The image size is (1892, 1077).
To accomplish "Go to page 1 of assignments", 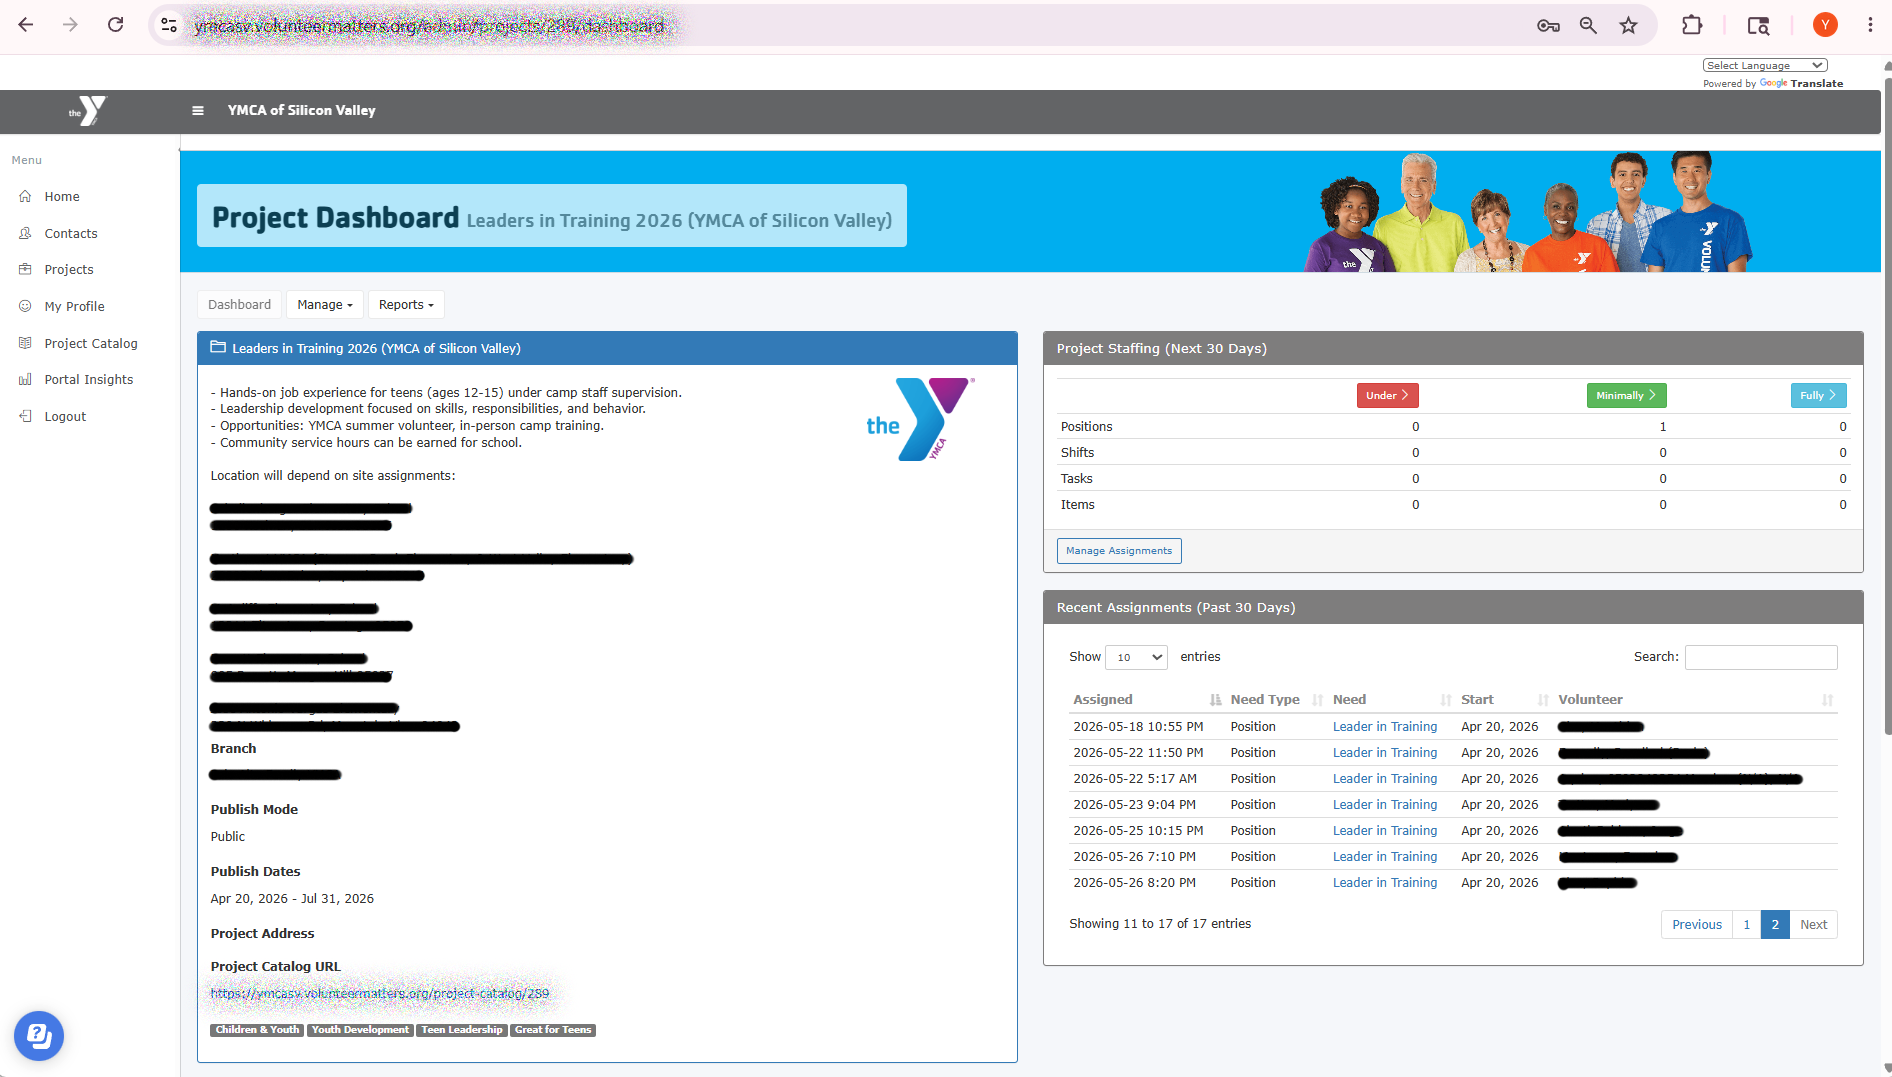I will coord(1747,925).
